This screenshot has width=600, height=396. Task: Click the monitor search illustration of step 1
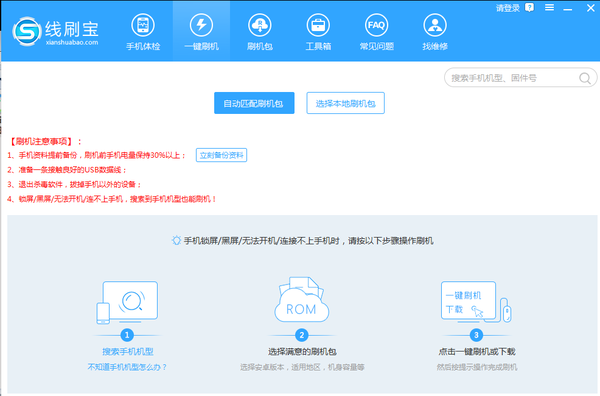[x=127, y=302]
